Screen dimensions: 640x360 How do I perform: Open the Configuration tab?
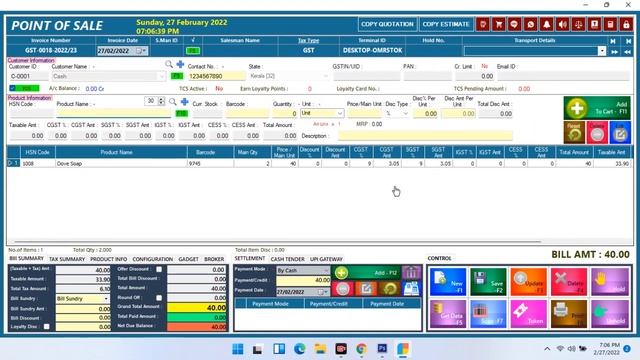(x=153, y=259)
